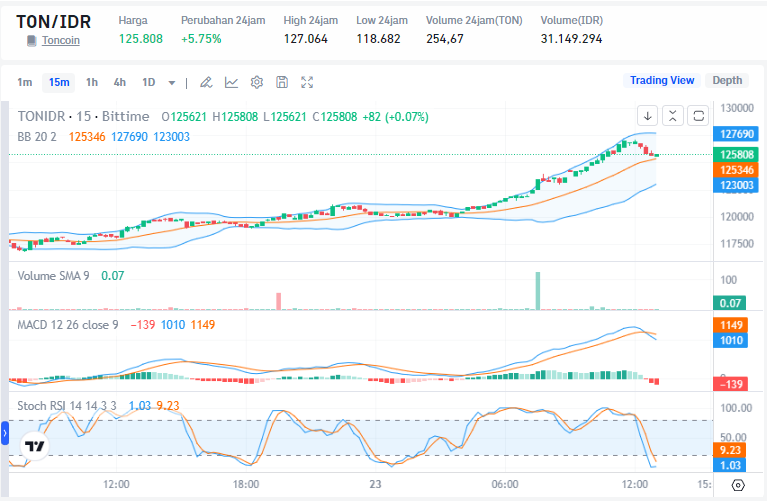Click the Toncoin coin icon
Screen dimensions: 767x501
pyautogui.click(x=31, y=41)
